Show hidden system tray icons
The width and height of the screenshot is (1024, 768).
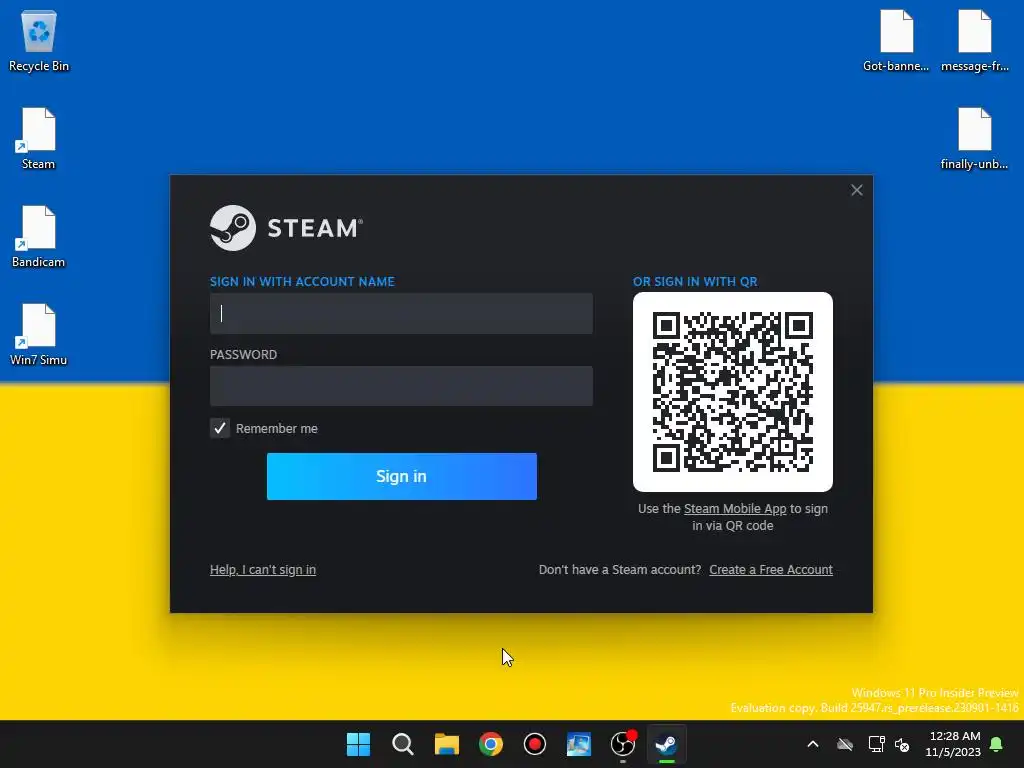[813, 744]
